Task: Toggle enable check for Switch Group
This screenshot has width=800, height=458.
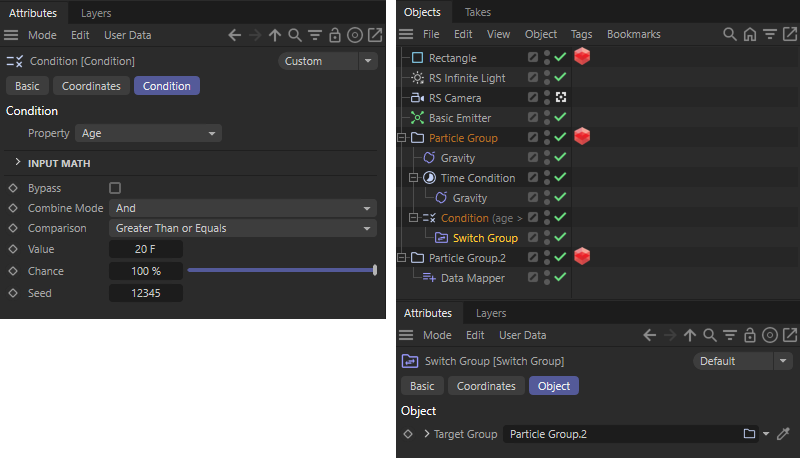Action: pyautogui.click(x=560, y=237)
